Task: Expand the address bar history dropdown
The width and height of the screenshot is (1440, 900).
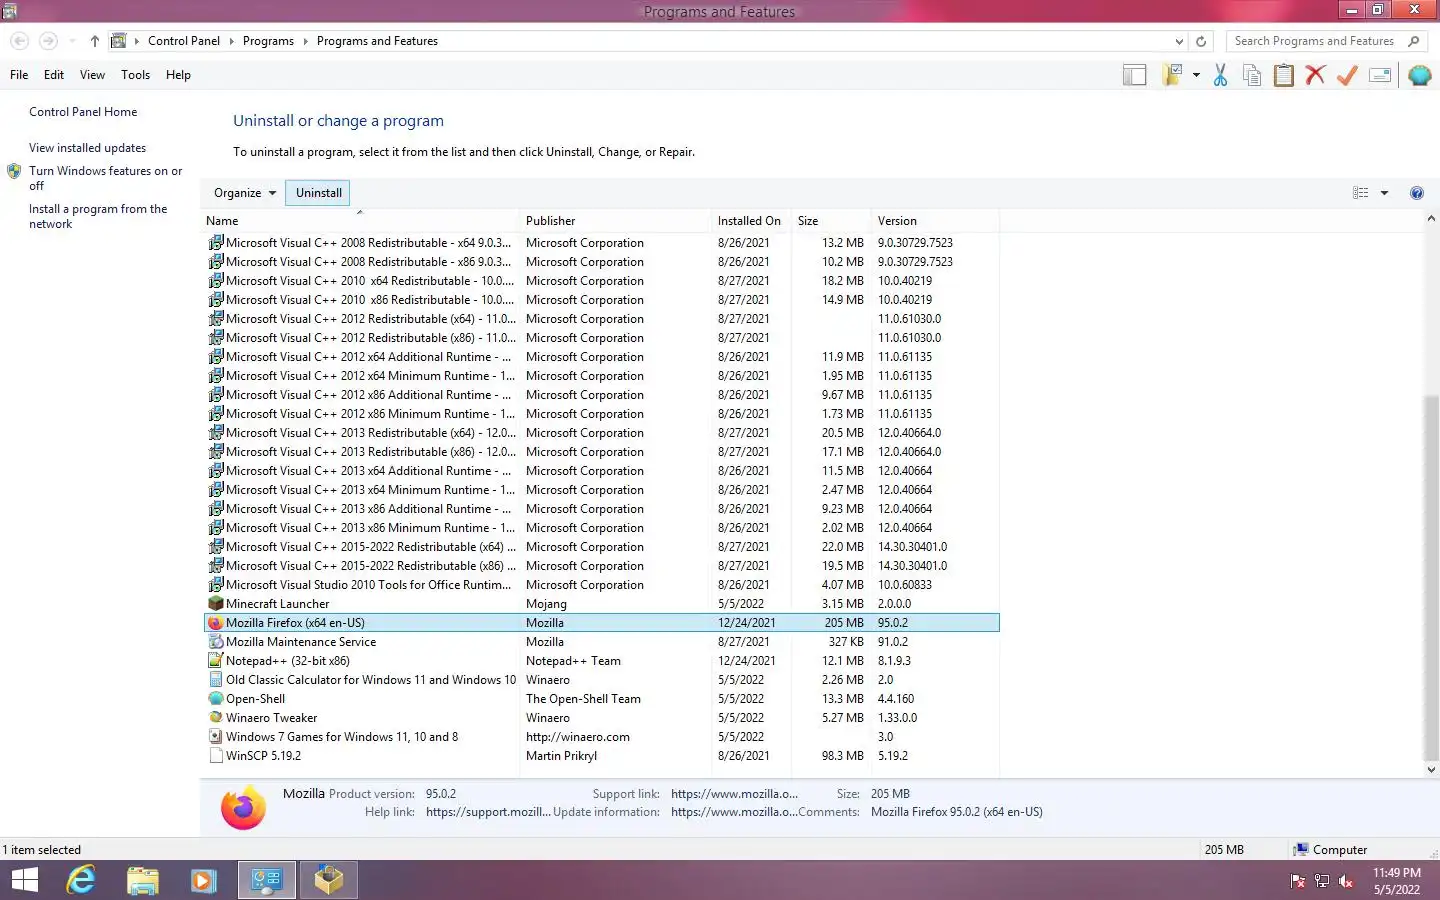Action: [1179, 41]
